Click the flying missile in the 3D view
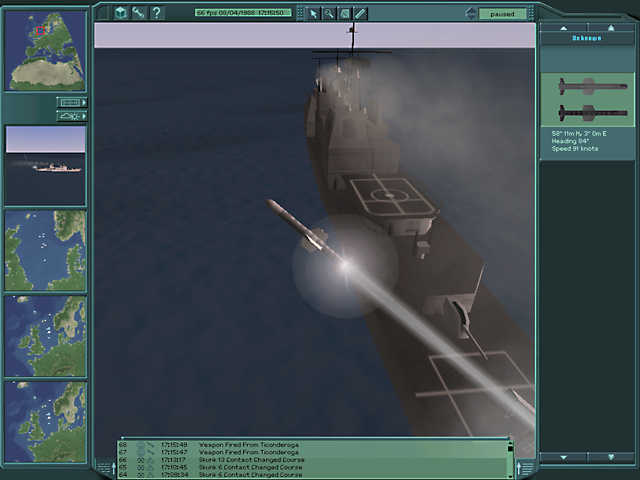The width and height of the screenshot is (640, 480). [307, 234]
